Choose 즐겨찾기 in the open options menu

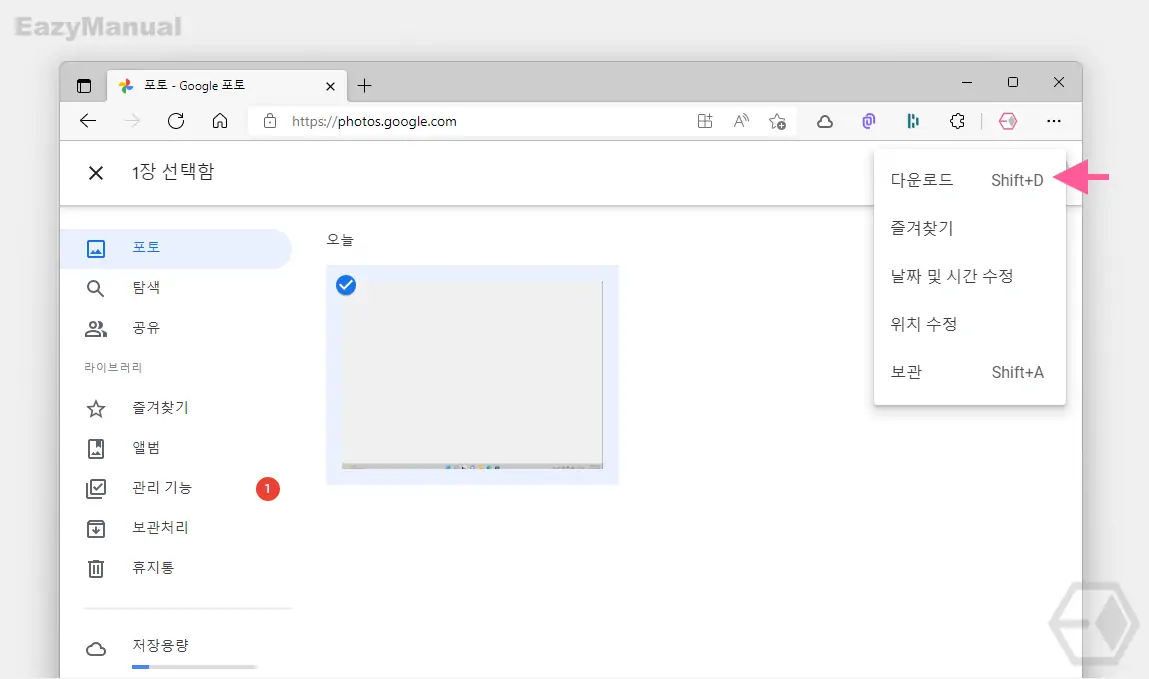click(x=969, y=229)
